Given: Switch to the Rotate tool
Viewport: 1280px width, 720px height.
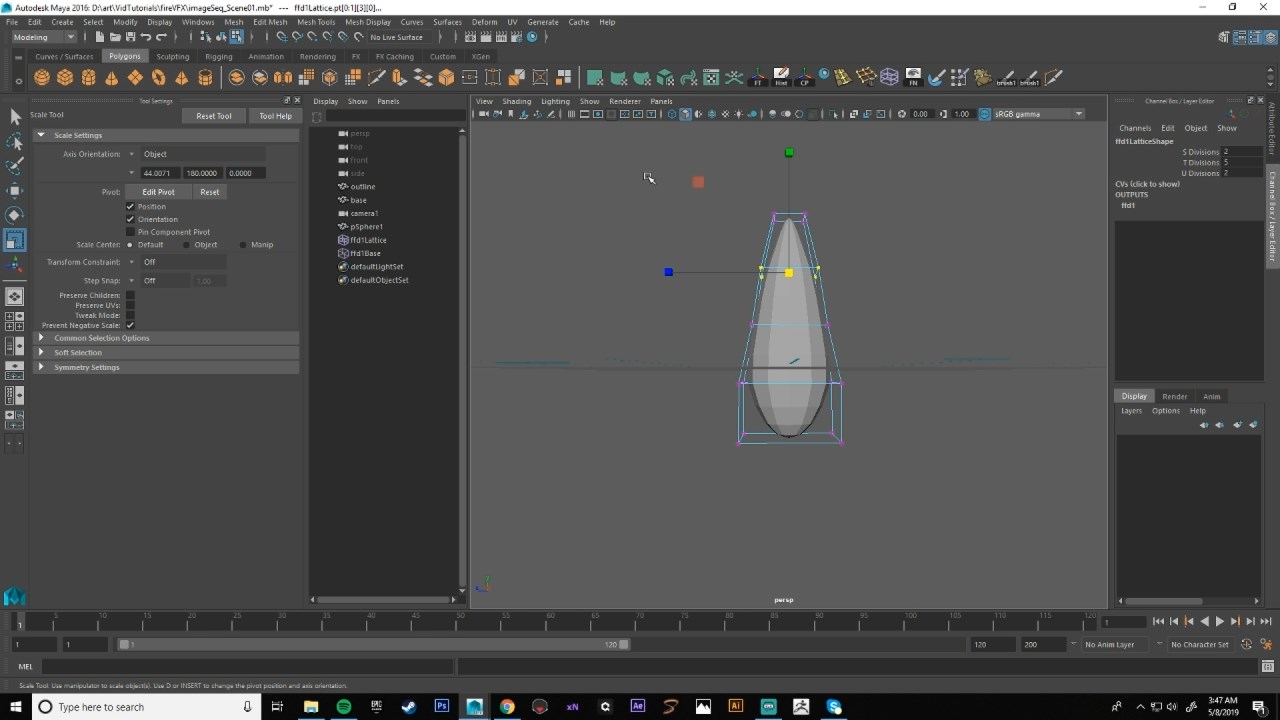Looking at the screenshot, I should (15, 215).
